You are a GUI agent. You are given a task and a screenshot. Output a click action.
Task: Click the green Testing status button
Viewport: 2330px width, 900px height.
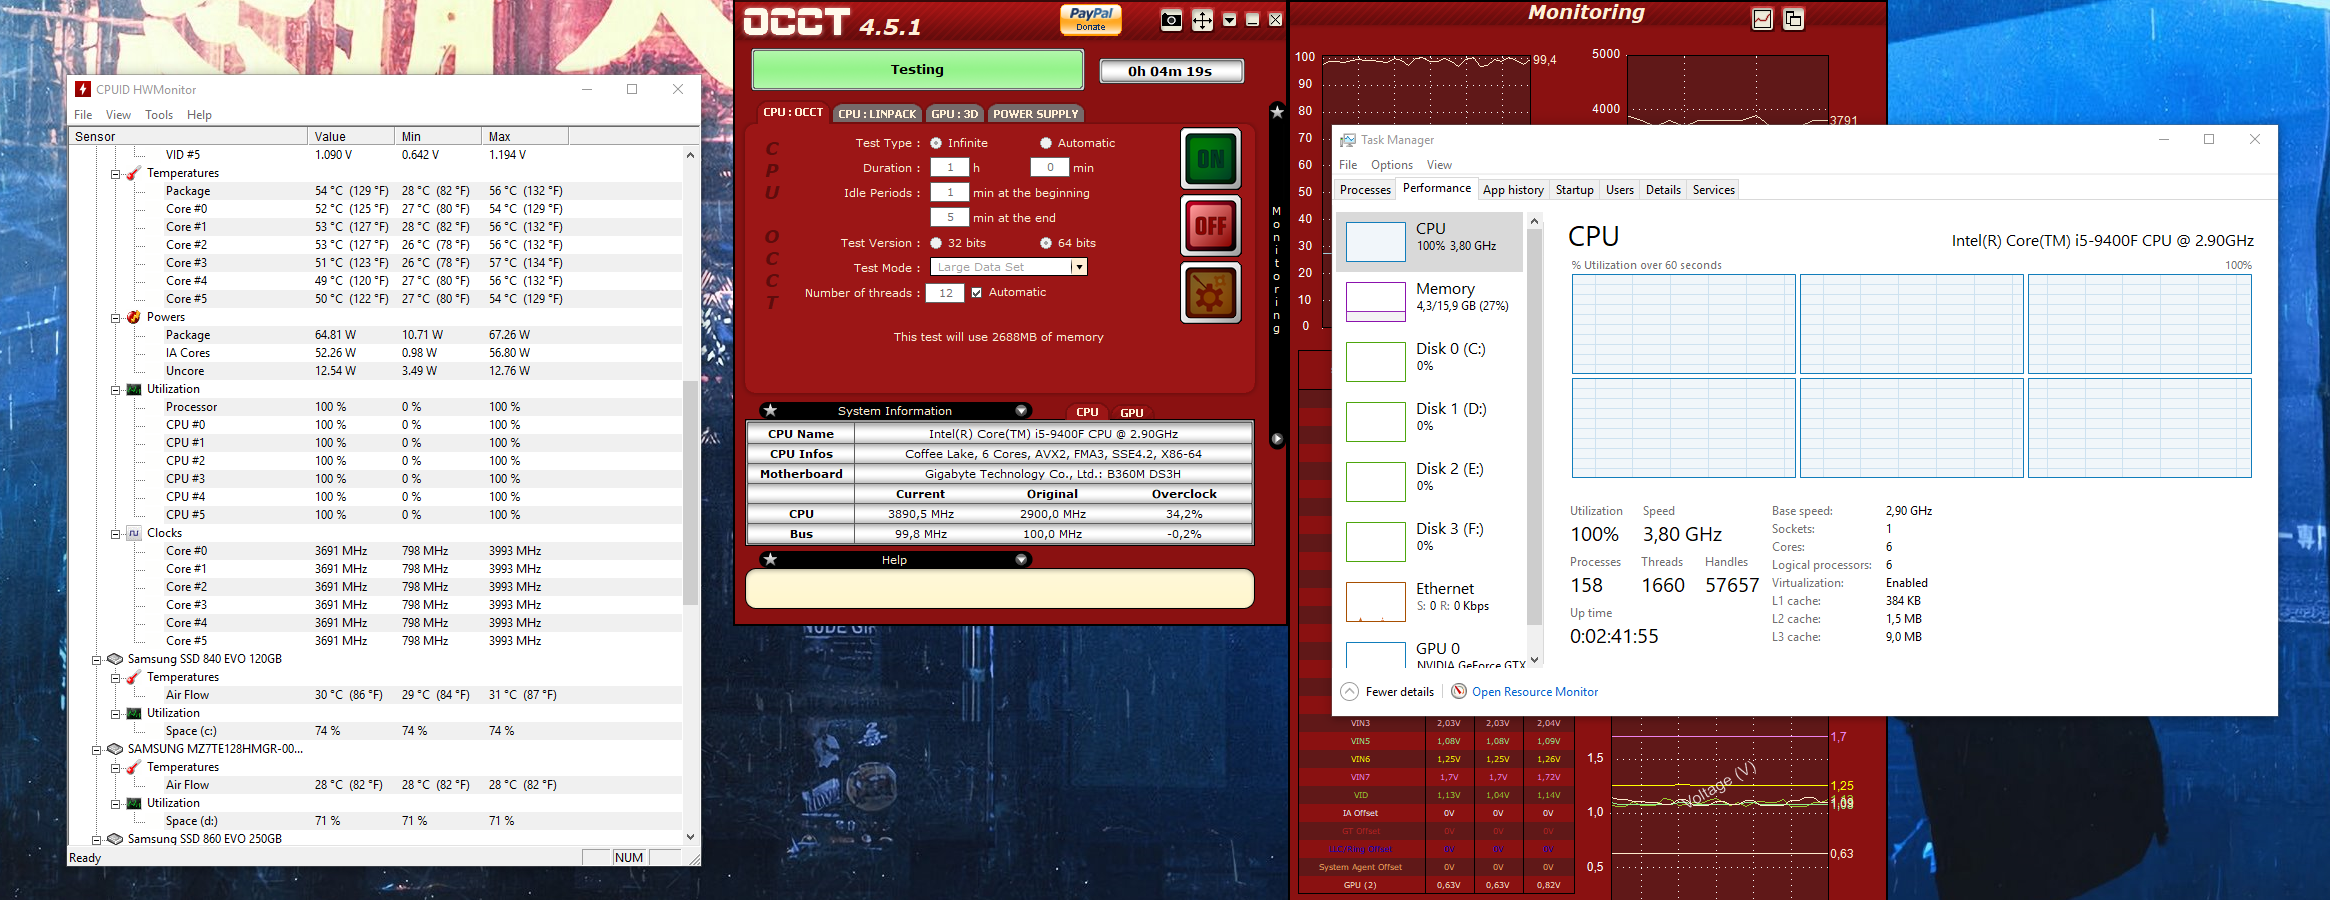[917, 70]
